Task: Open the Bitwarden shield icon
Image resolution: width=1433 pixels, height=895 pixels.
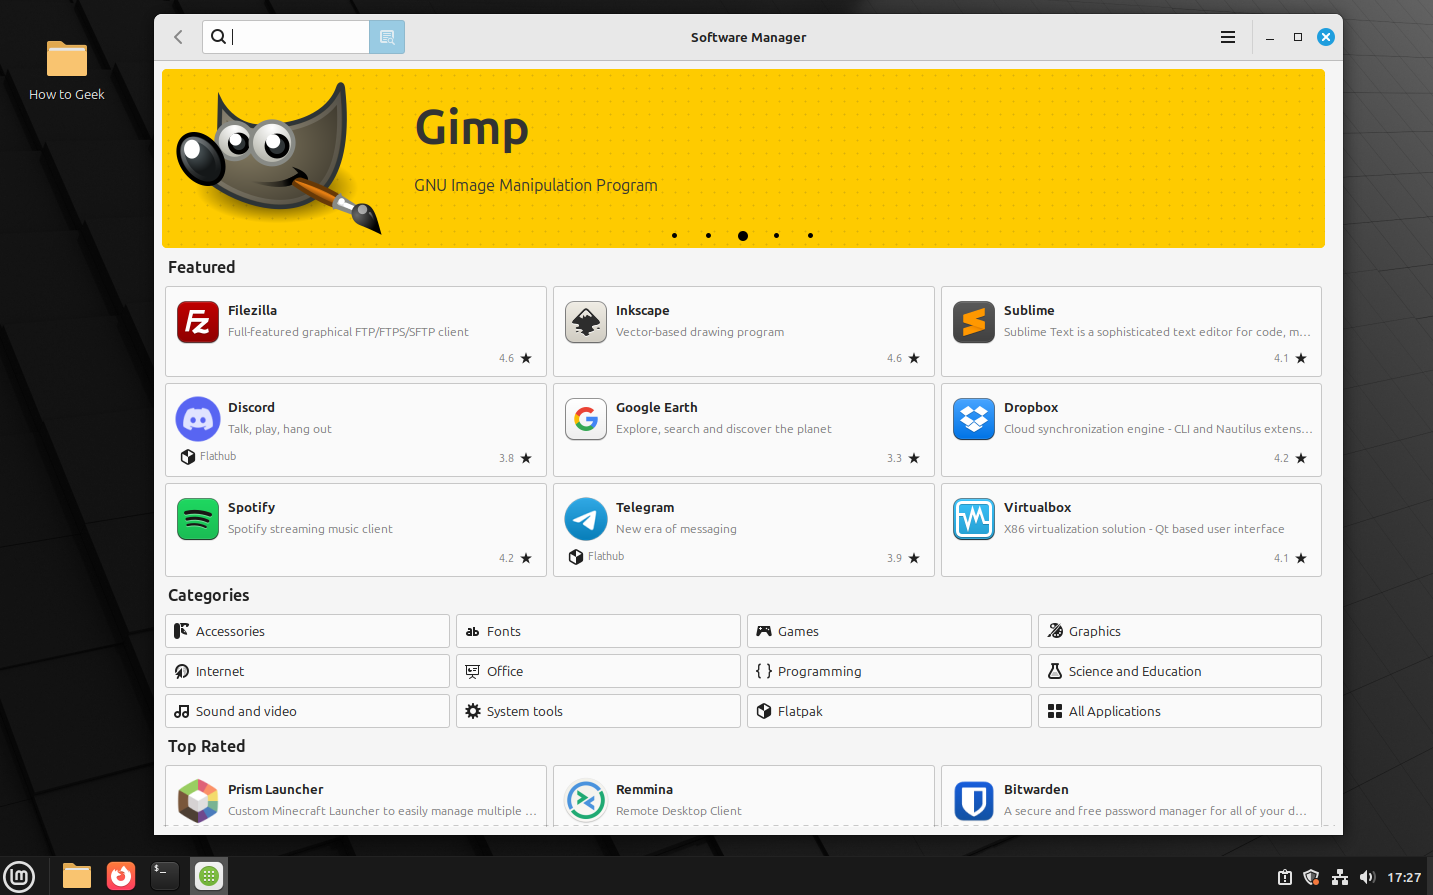Action: (x=974, y=801)
